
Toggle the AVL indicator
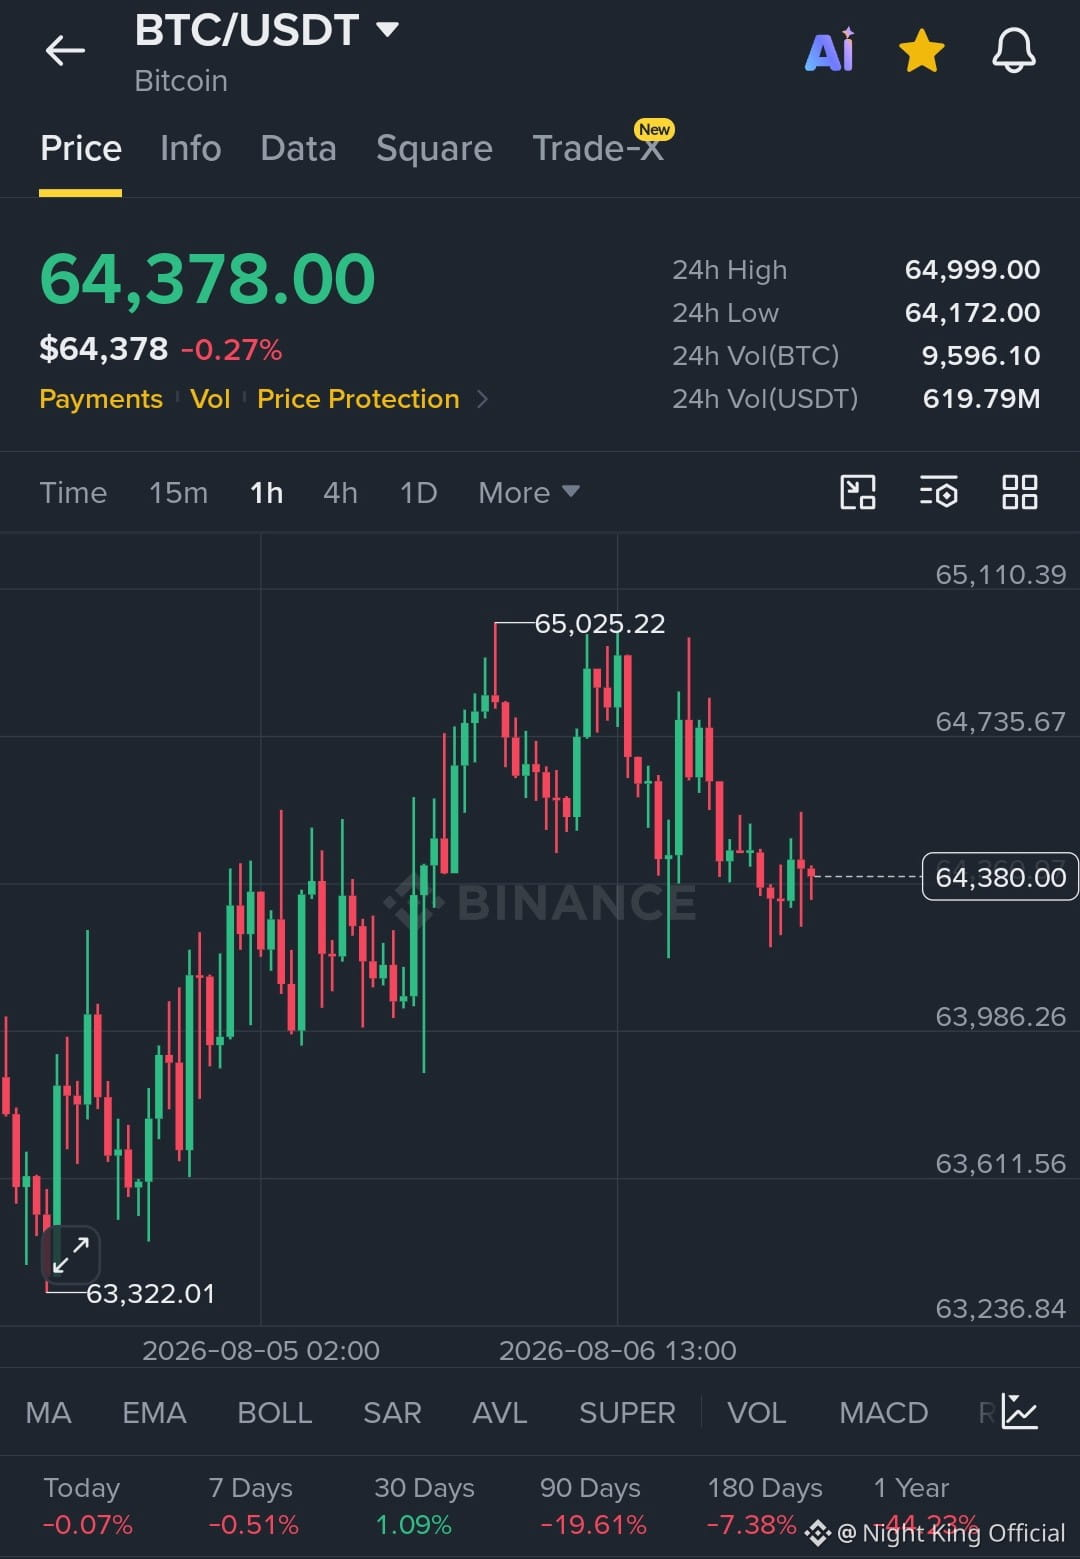click(499, 1412)
